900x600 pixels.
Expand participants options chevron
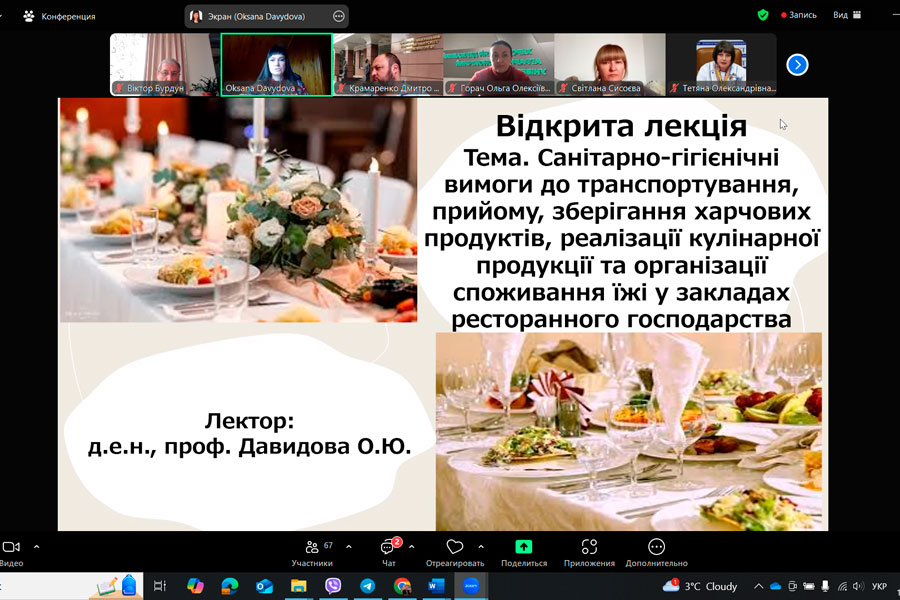[348, 547]
